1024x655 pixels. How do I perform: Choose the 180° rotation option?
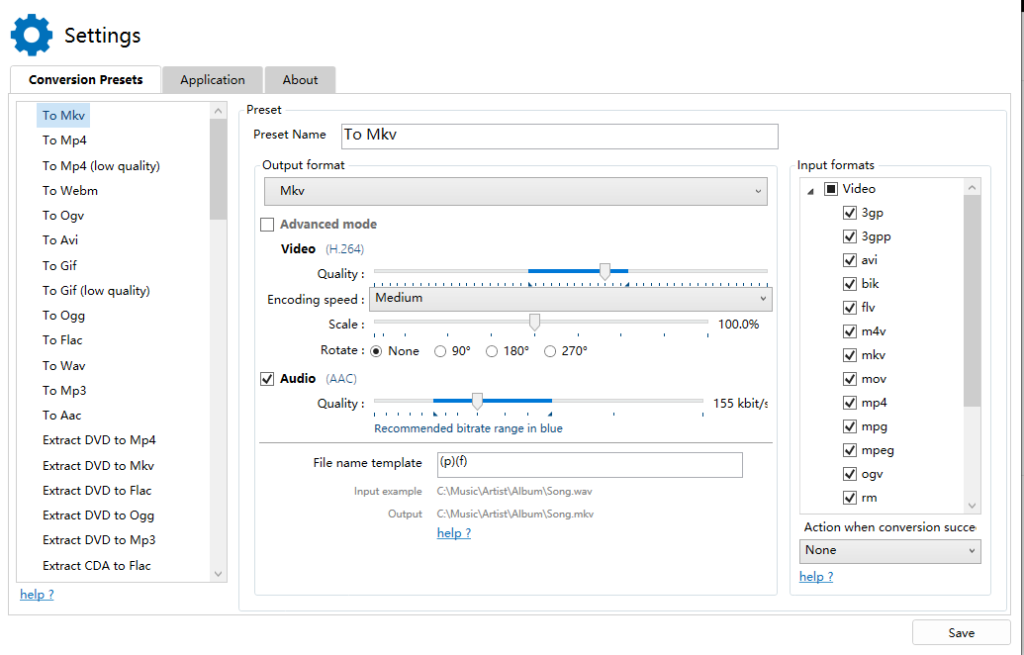(x=492, y=351)
